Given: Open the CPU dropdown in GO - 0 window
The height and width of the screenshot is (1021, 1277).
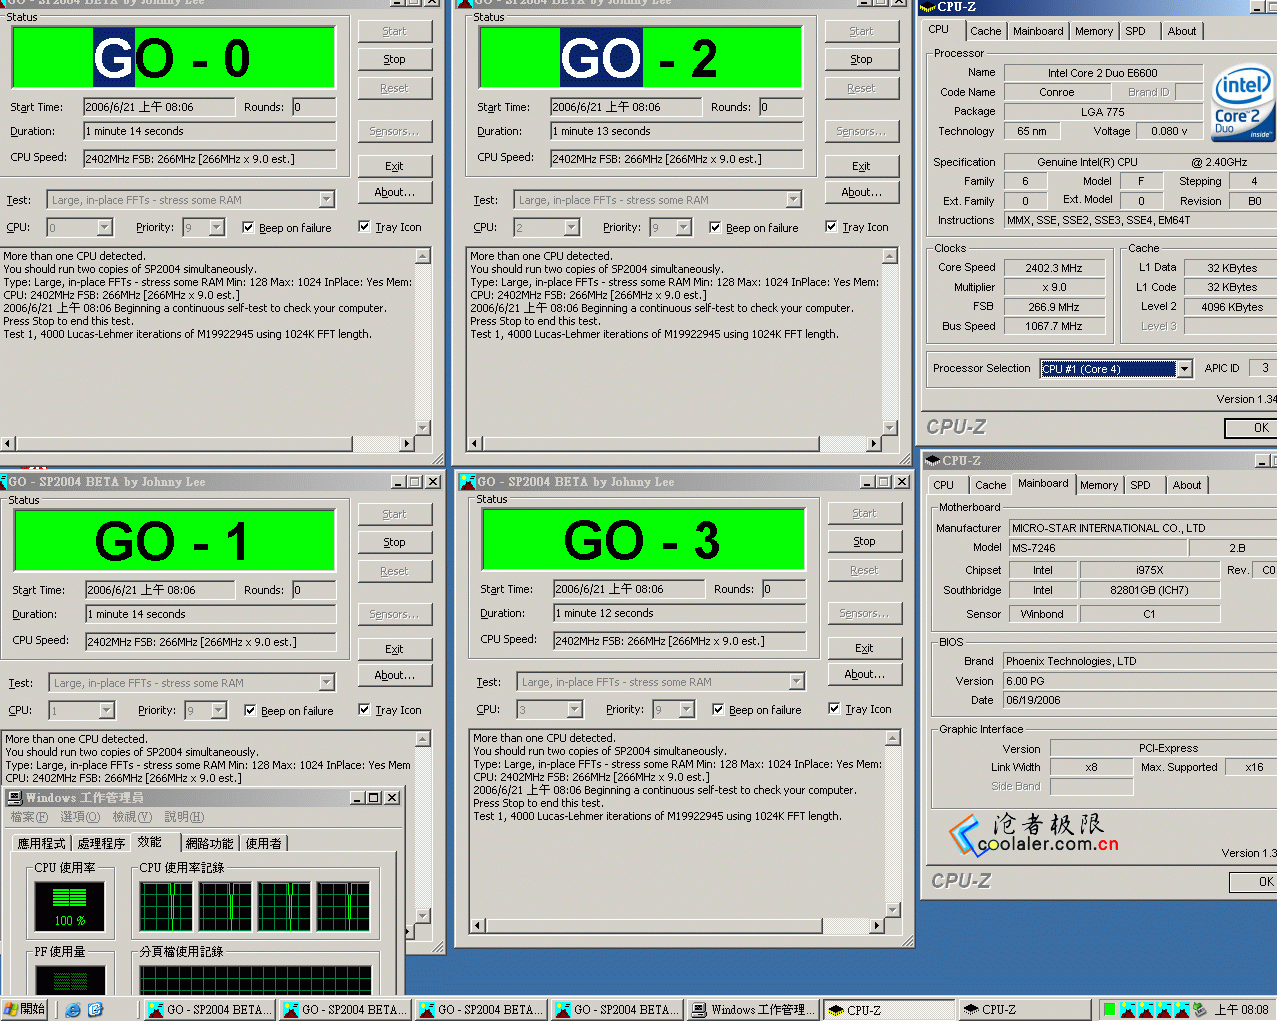Looking at the screenshot, I should [x=104, y=228].
